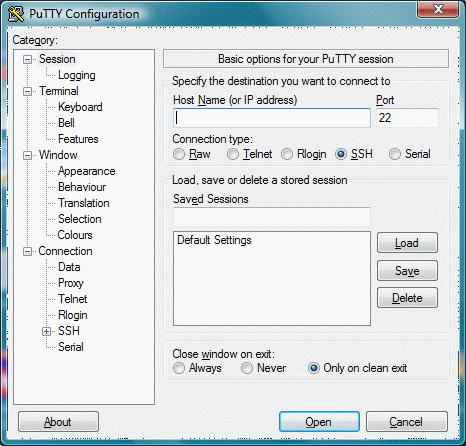Open Serial settings in category tree
Viewport: 466px width, 446px height.
click(x=71, y=347)
